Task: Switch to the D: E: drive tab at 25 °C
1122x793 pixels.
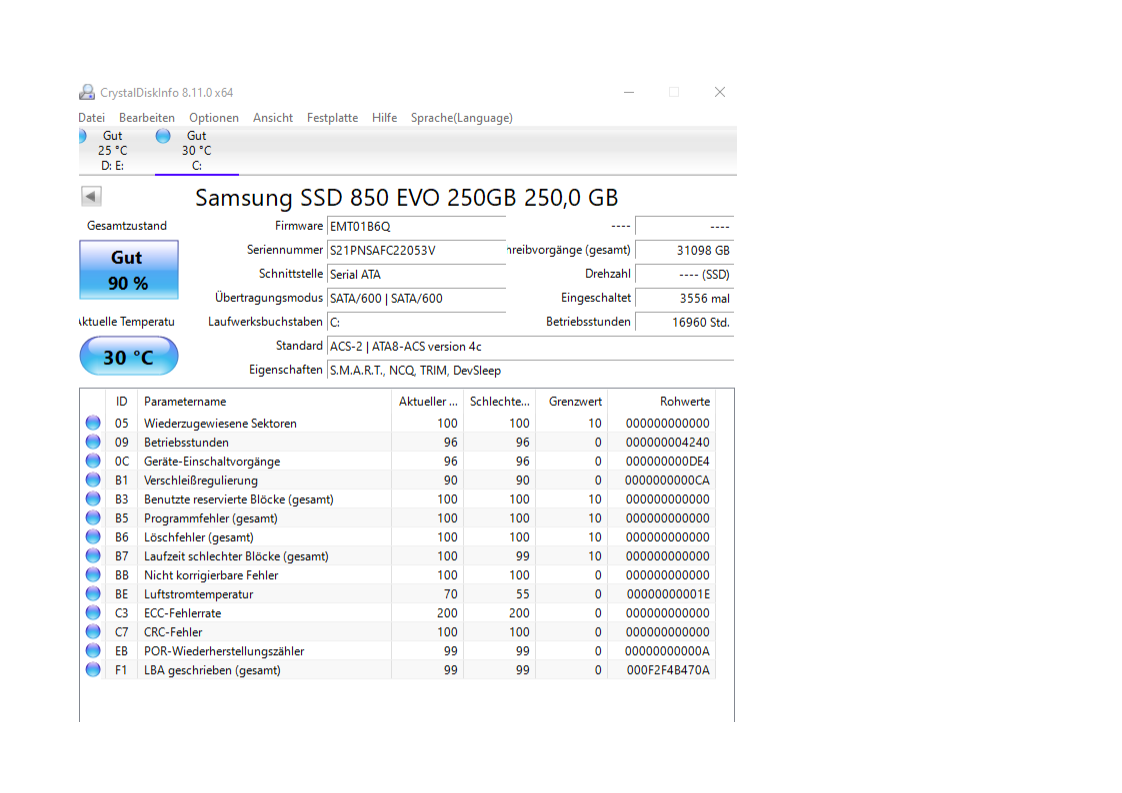Action: [x=112, y=151]
